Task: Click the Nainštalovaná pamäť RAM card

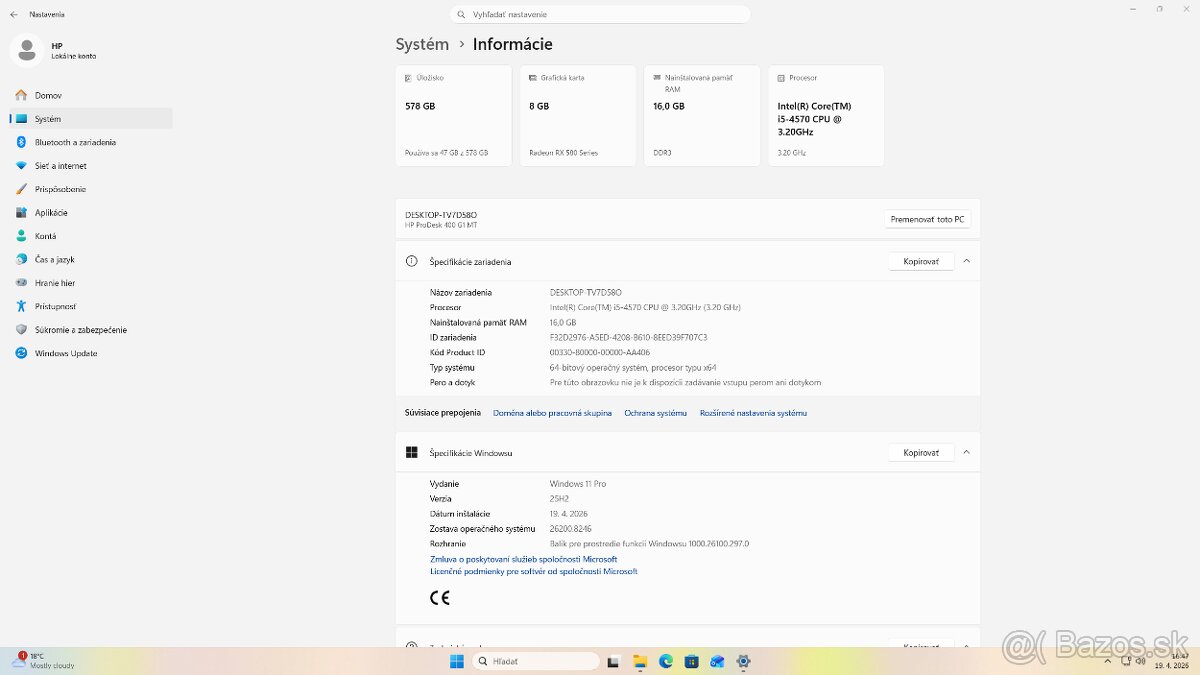Action: pyautogui.click(x=701, y=116)
